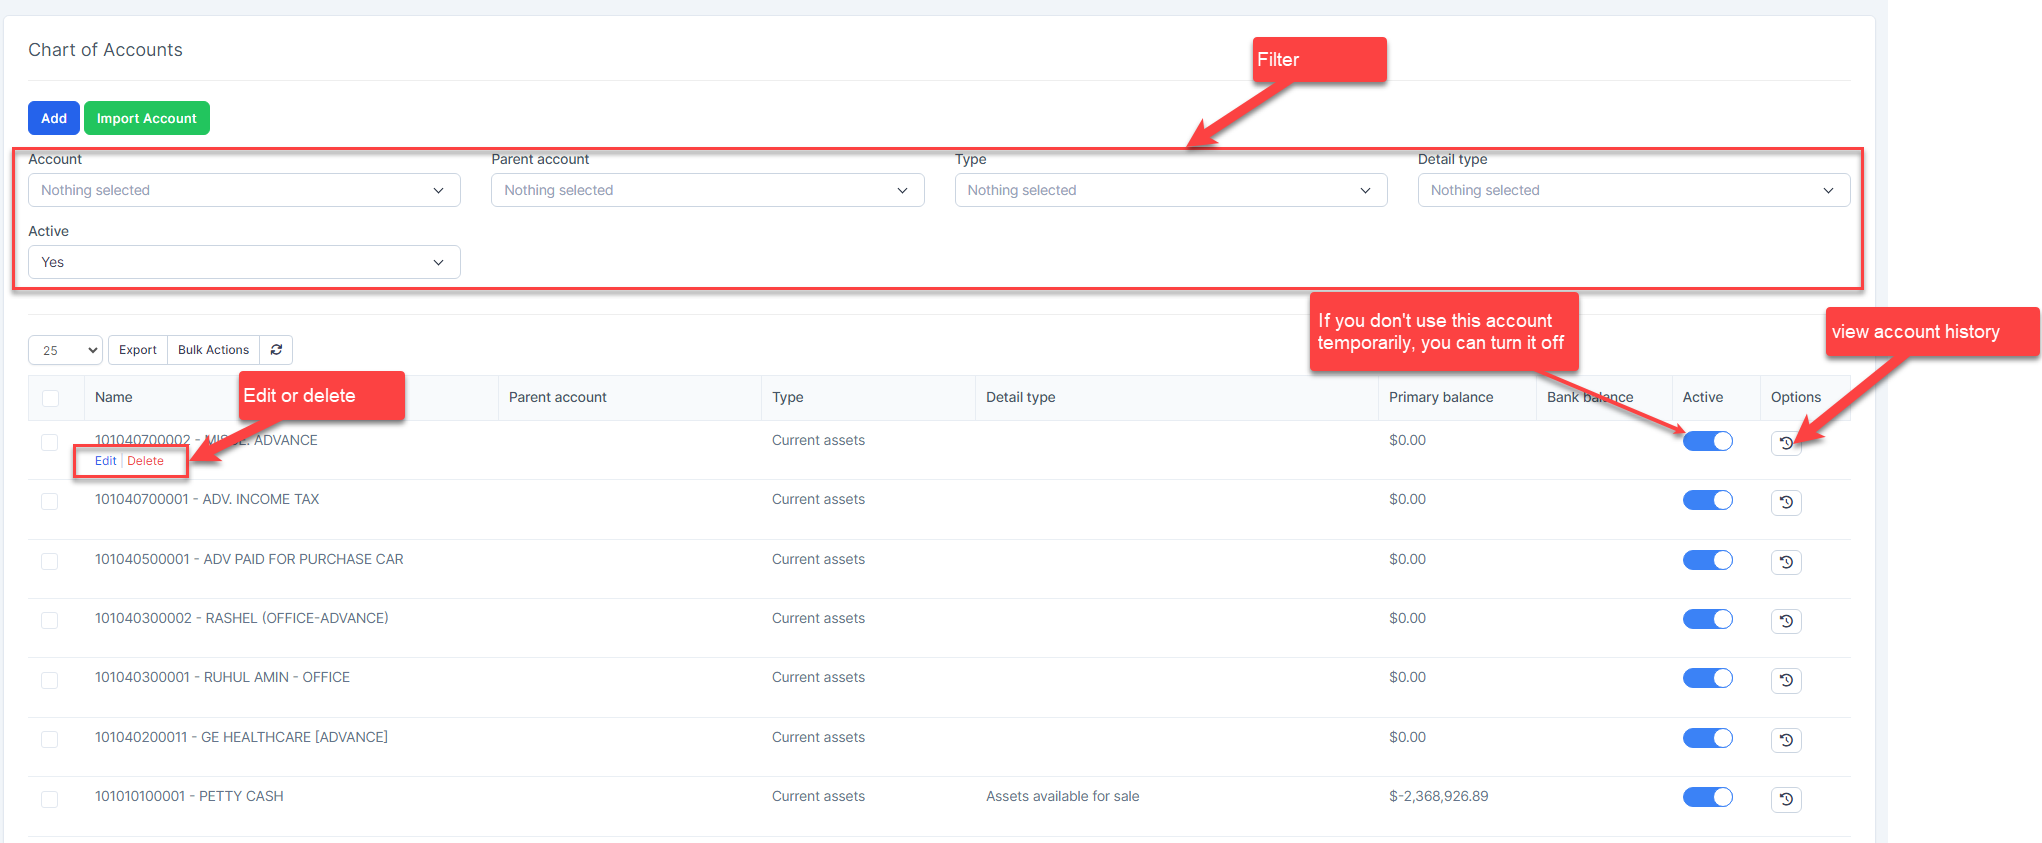Select all rows with header checkbox
The width and height of the screenshot is (2042, 843).
coord(50,398)
